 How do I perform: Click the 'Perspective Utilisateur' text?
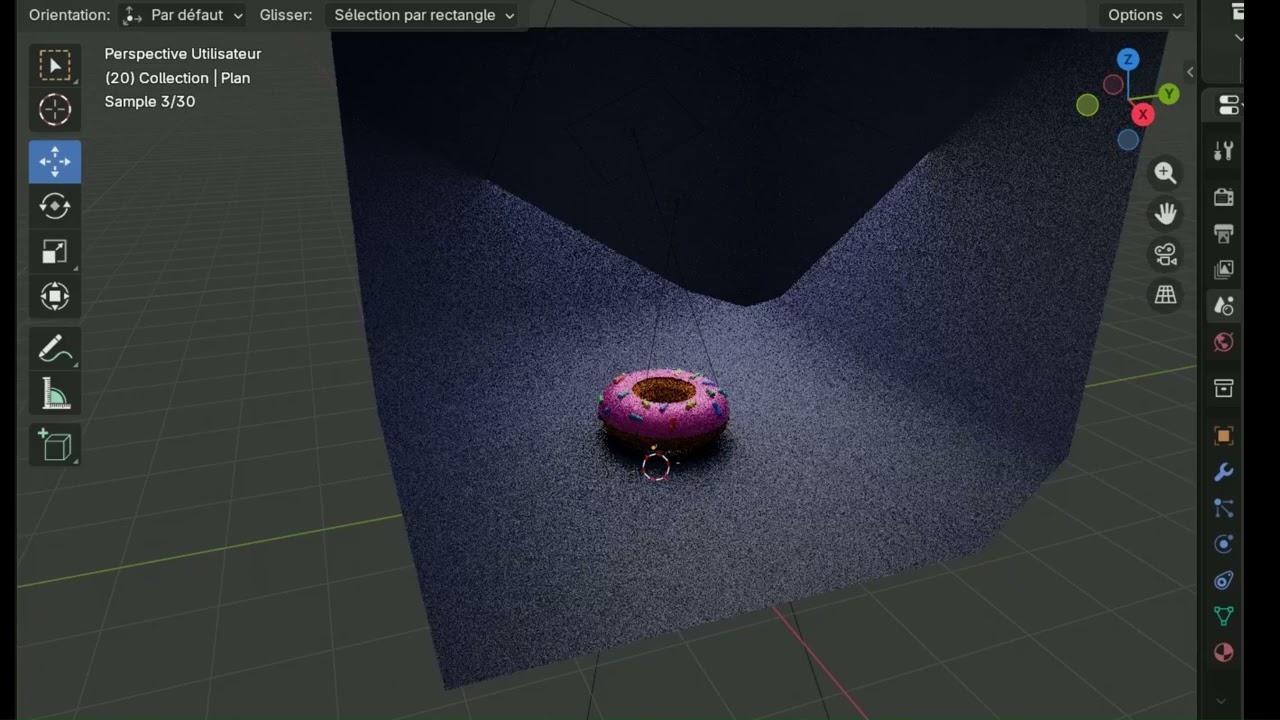point(183,54)
